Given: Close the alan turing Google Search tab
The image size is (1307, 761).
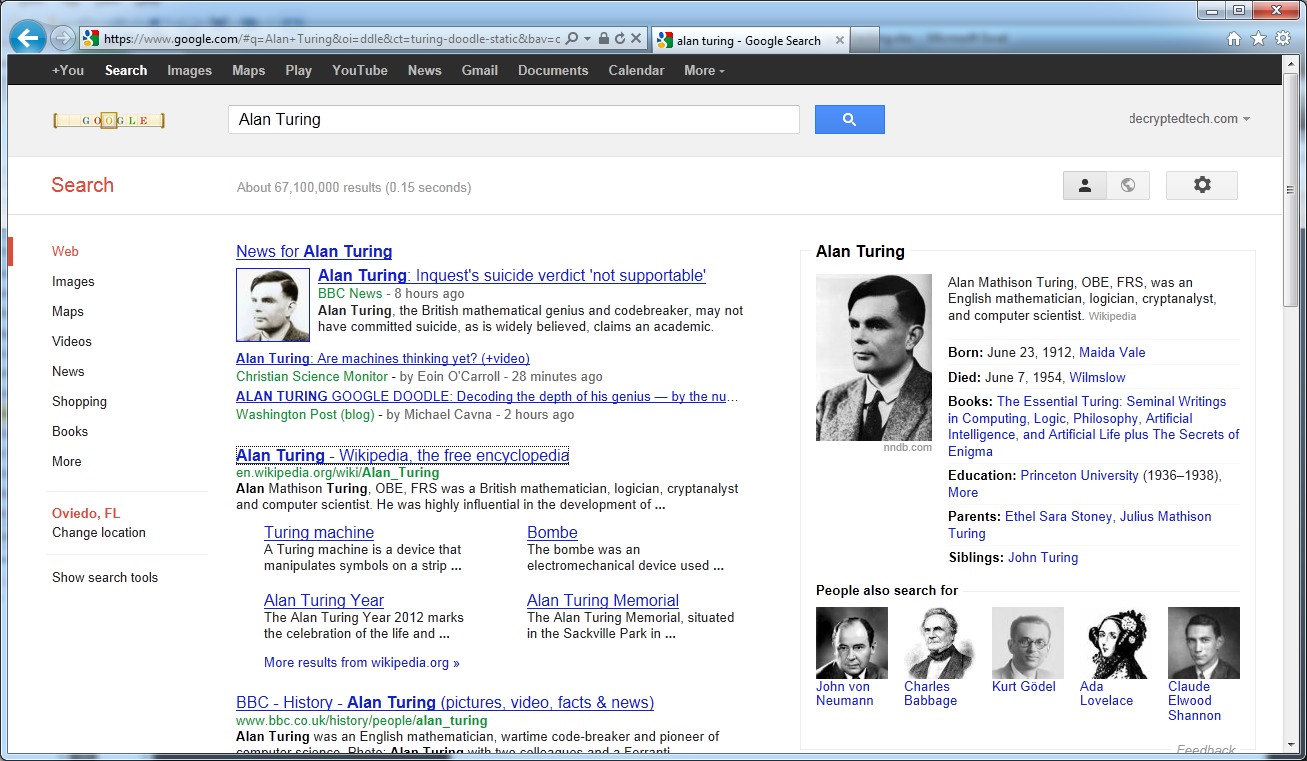Looking at the screenshot, I should pos(839,40).
